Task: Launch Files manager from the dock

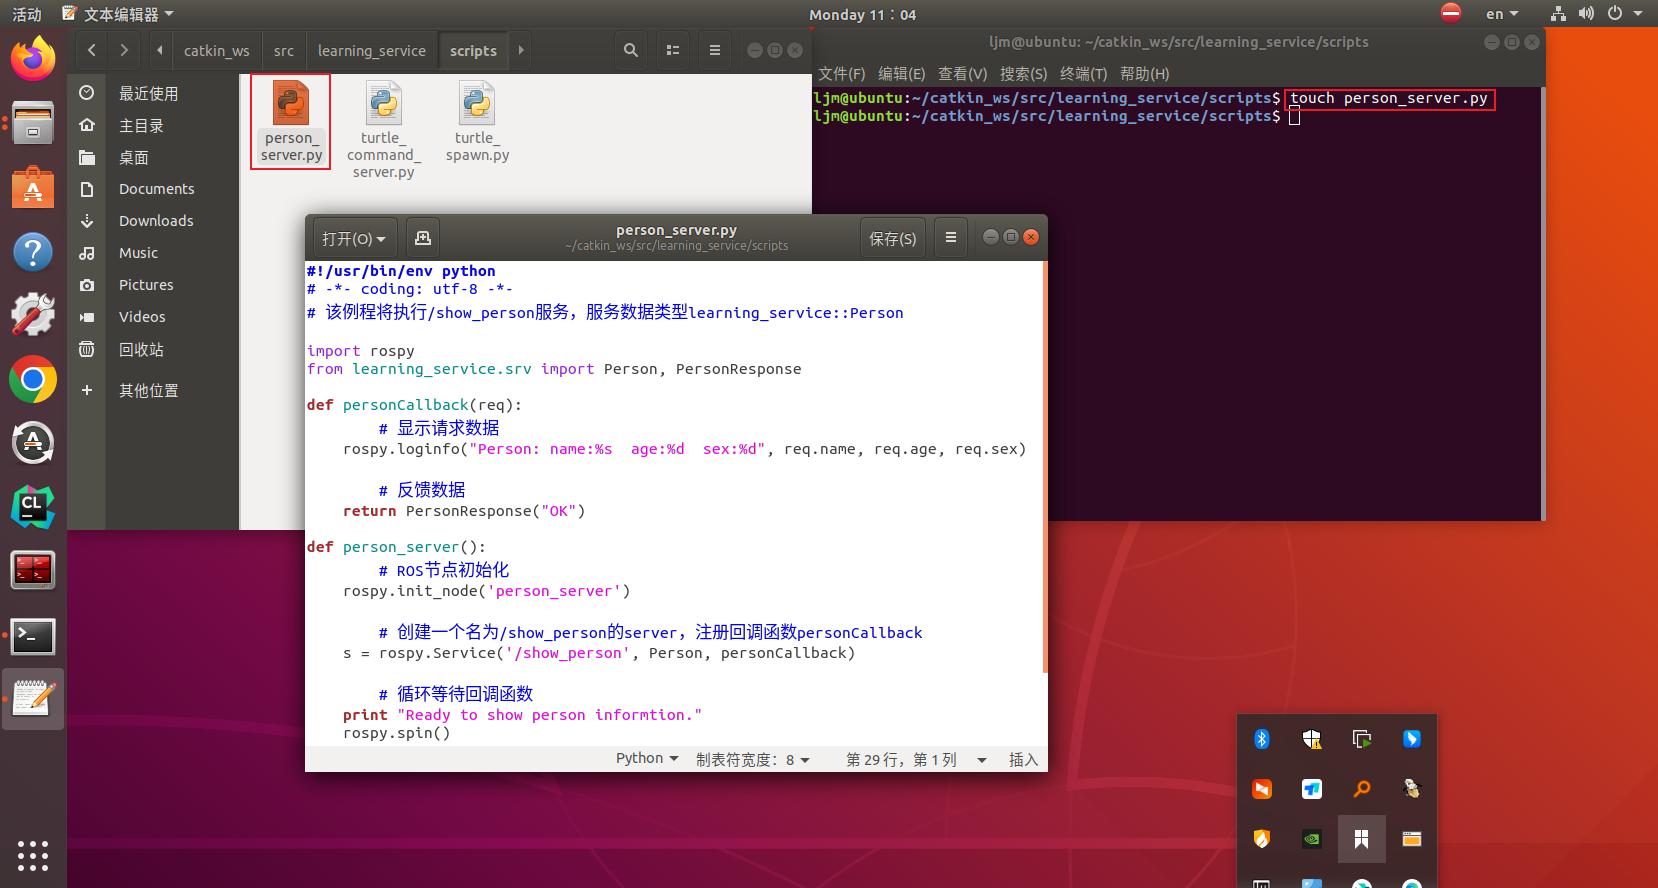Action: (x=33, y=123)
